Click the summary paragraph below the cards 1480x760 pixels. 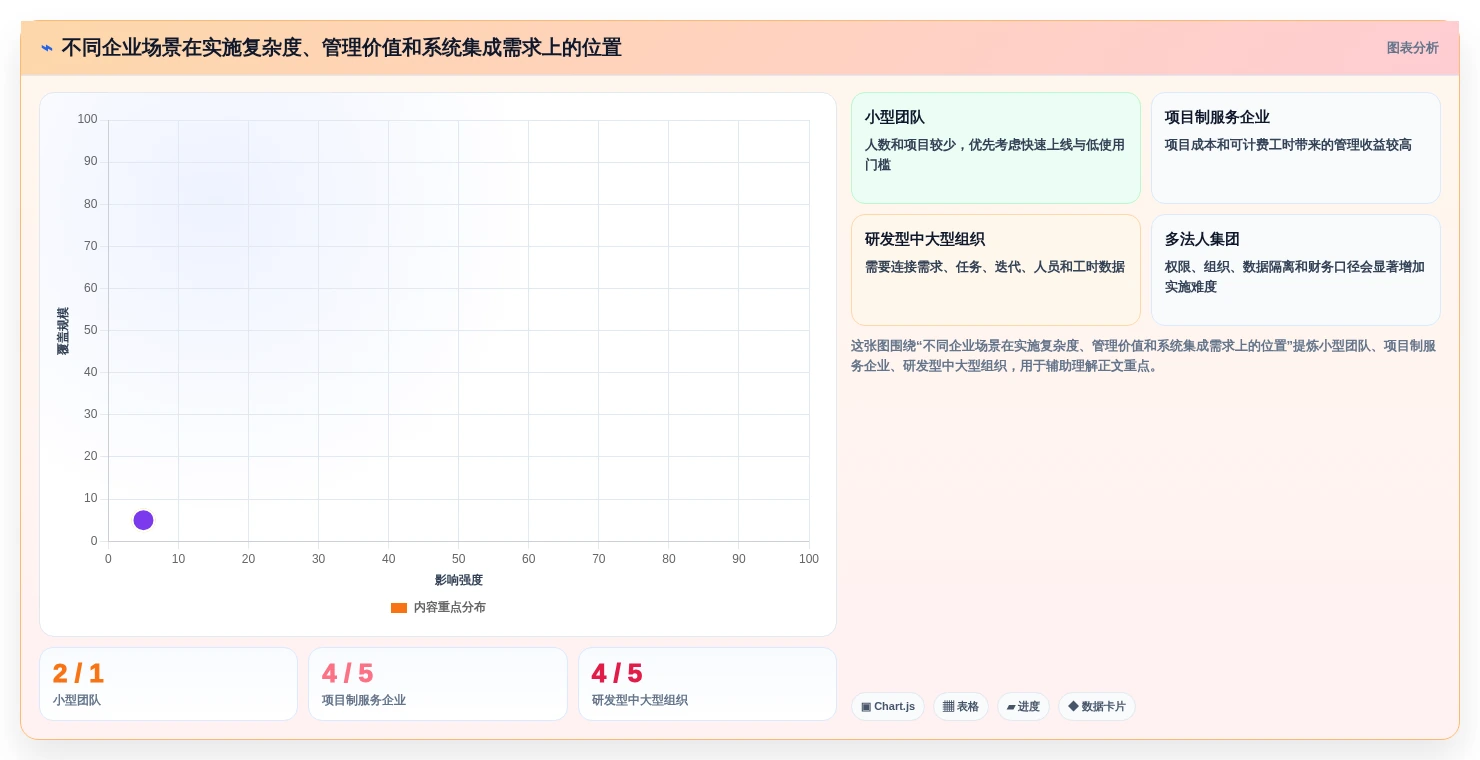(x=1145, y=356)
